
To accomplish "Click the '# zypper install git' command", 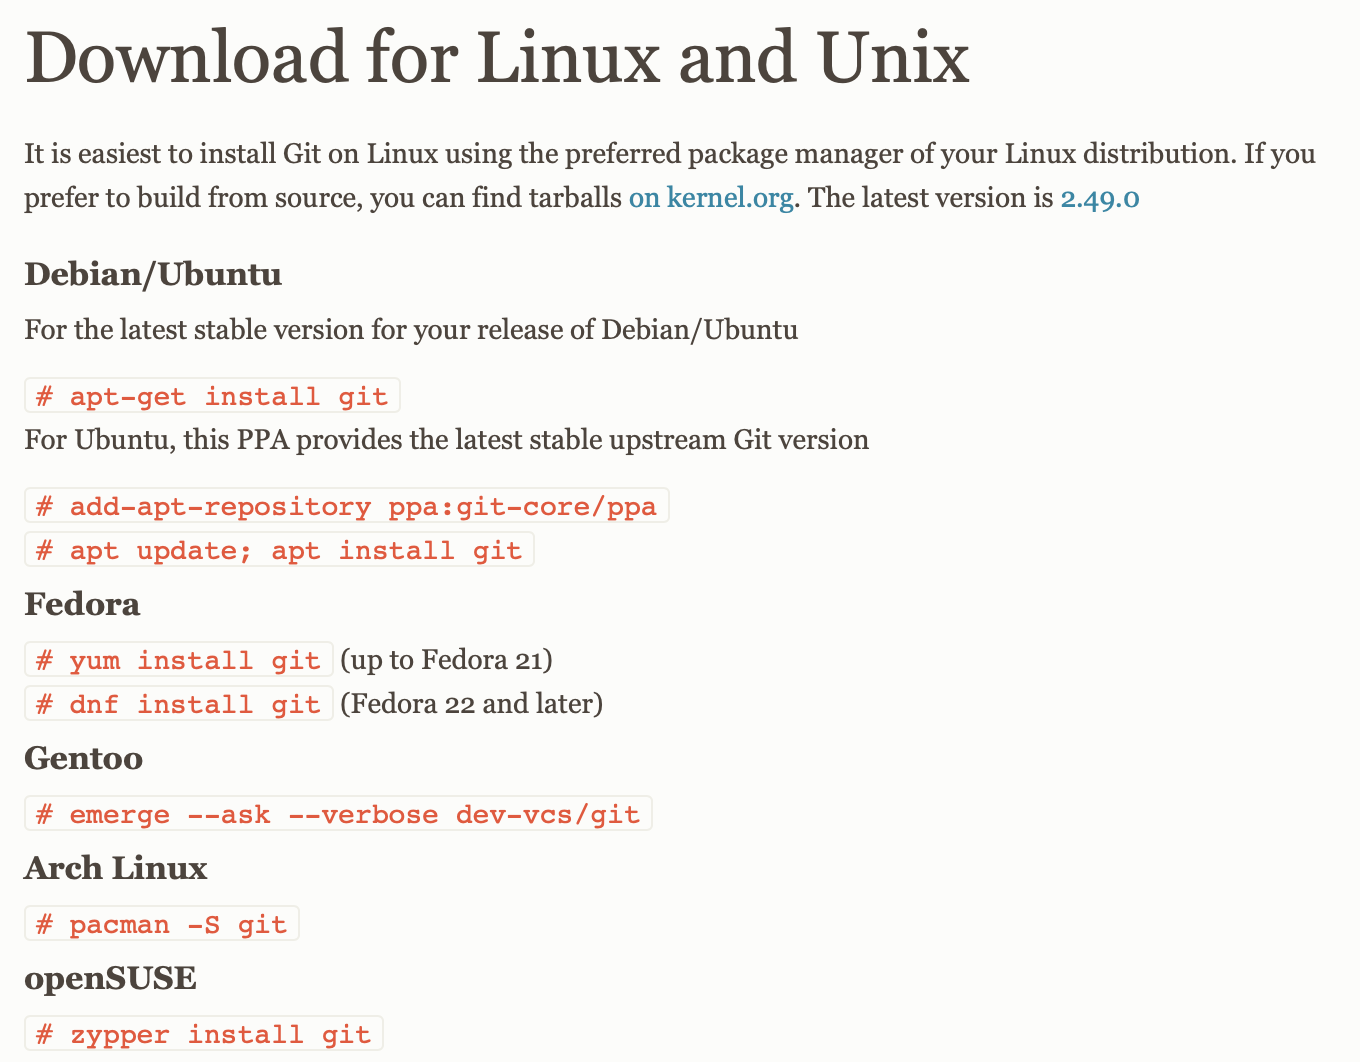I will pyautogui.click(x=204, y=1034).
